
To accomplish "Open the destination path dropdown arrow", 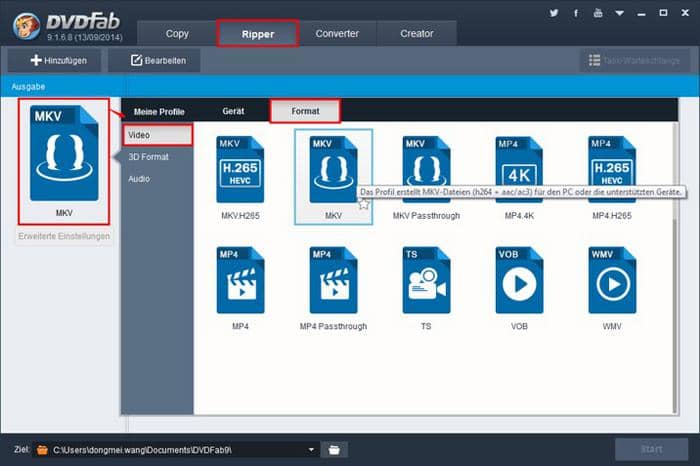I will pos(311,449).
